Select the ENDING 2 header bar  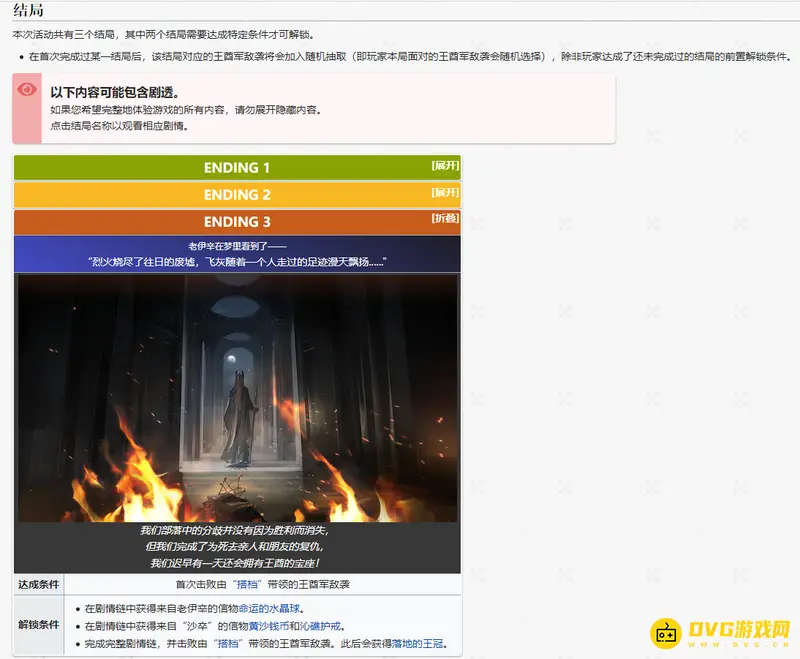click(x=238, y=194)
